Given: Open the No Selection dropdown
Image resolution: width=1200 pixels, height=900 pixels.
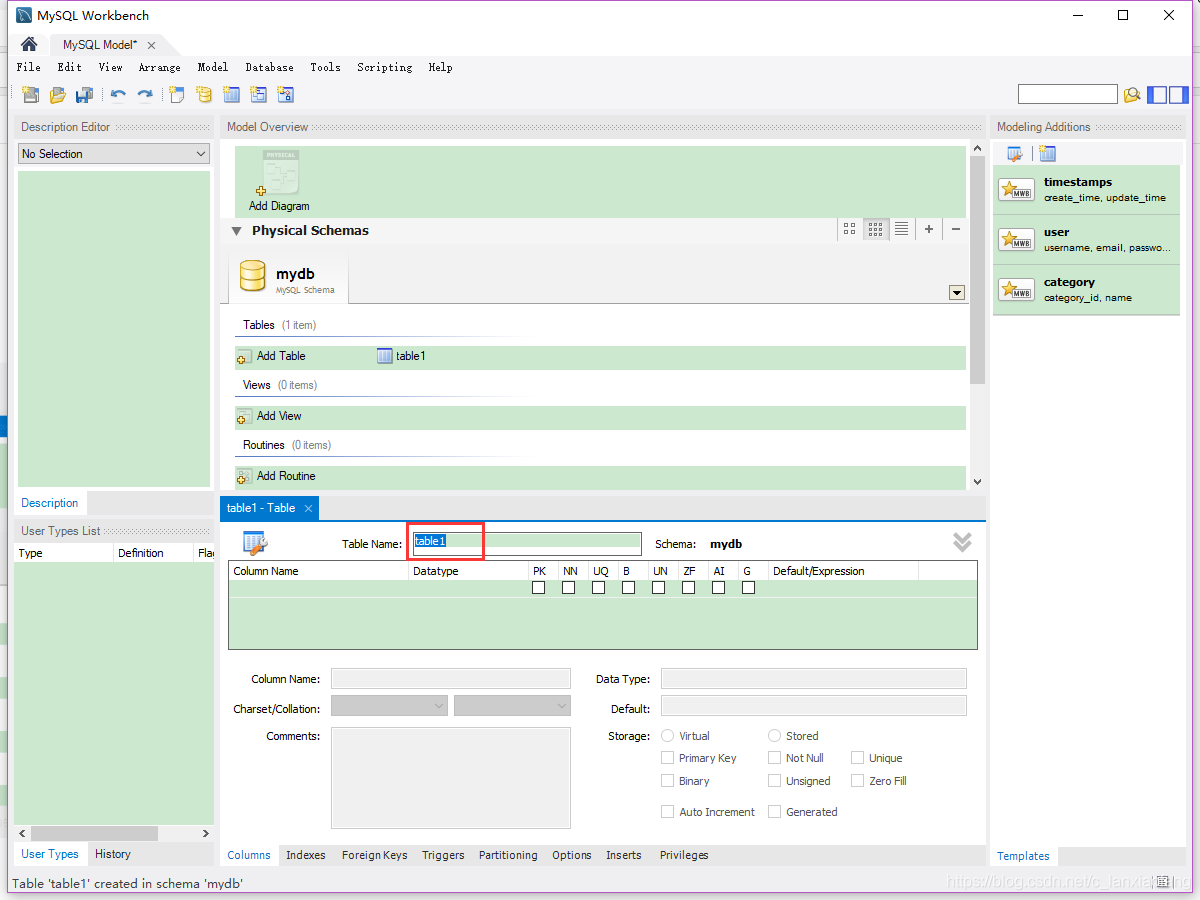Looking at the screenshot, I should 114,154.
